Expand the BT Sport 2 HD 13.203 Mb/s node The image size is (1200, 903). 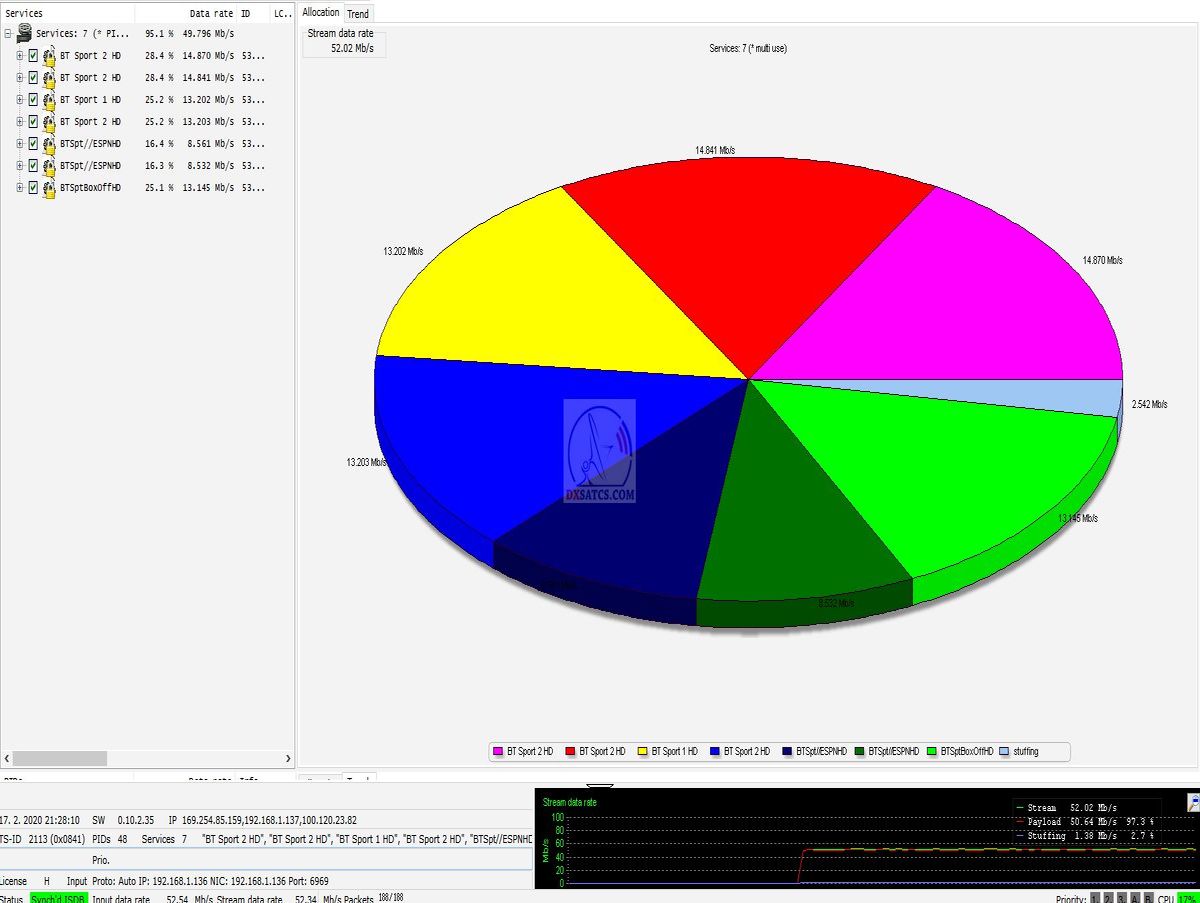pos(20,122)
